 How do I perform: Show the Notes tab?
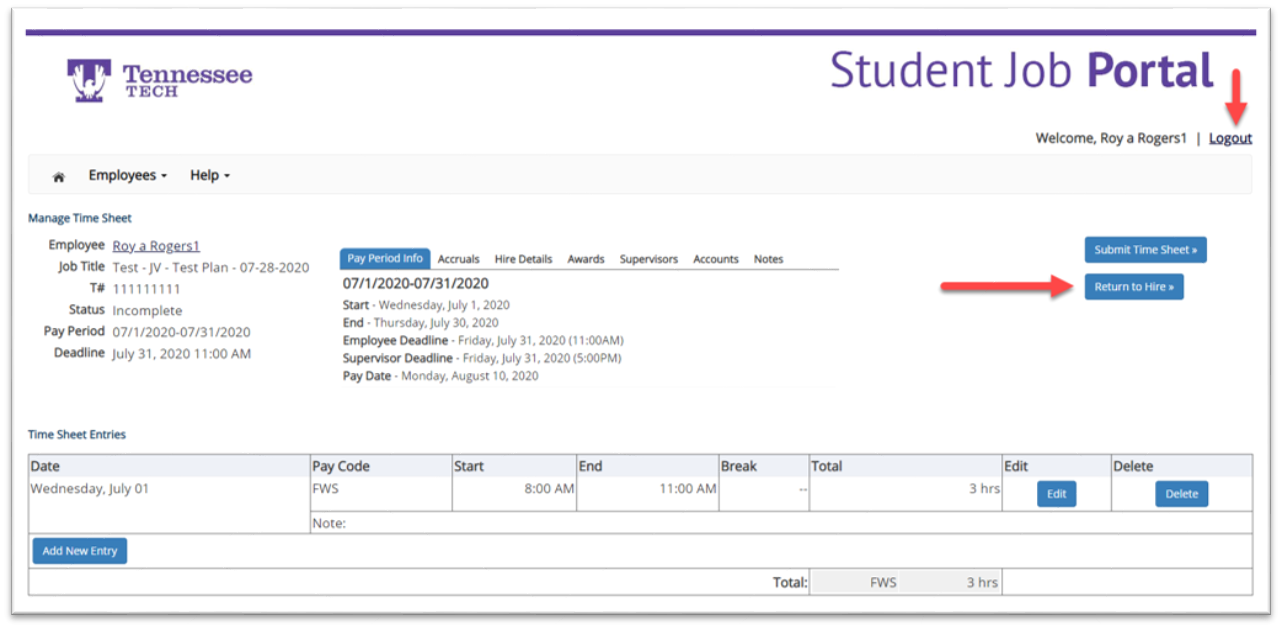tap(768, 259)
